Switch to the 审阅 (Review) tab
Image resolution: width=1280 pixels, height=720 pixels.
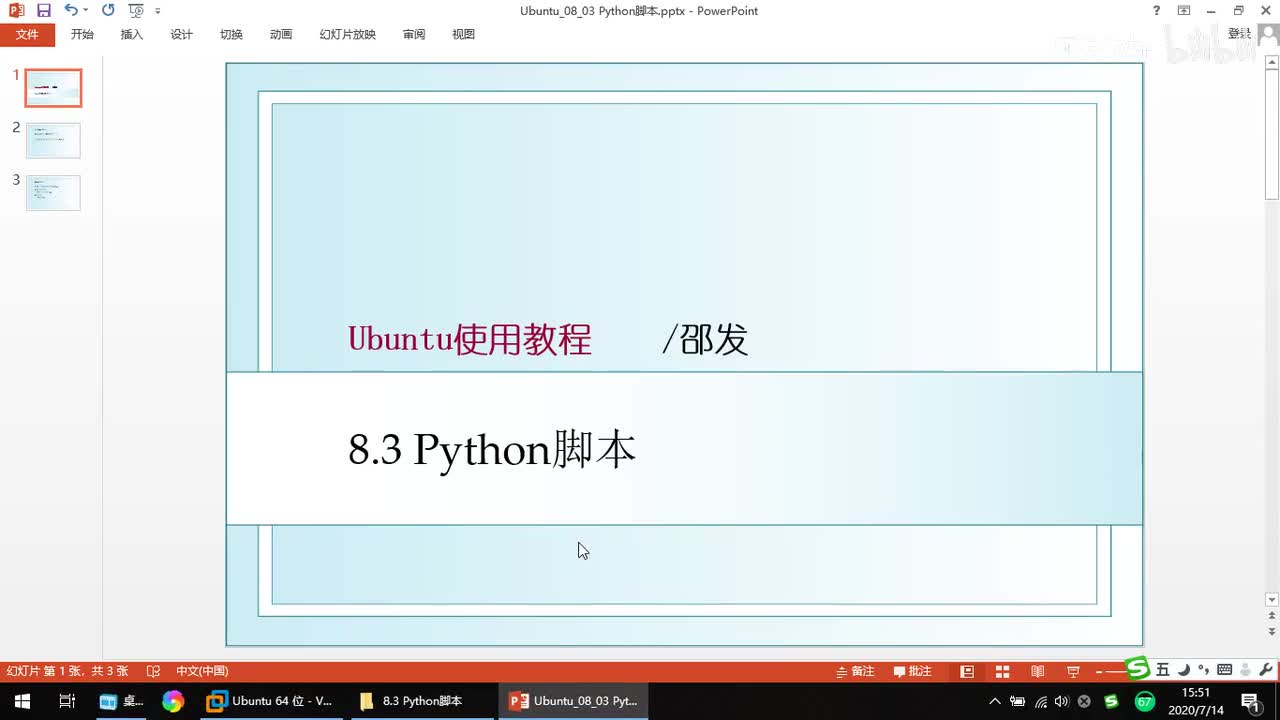click(414, 34)
